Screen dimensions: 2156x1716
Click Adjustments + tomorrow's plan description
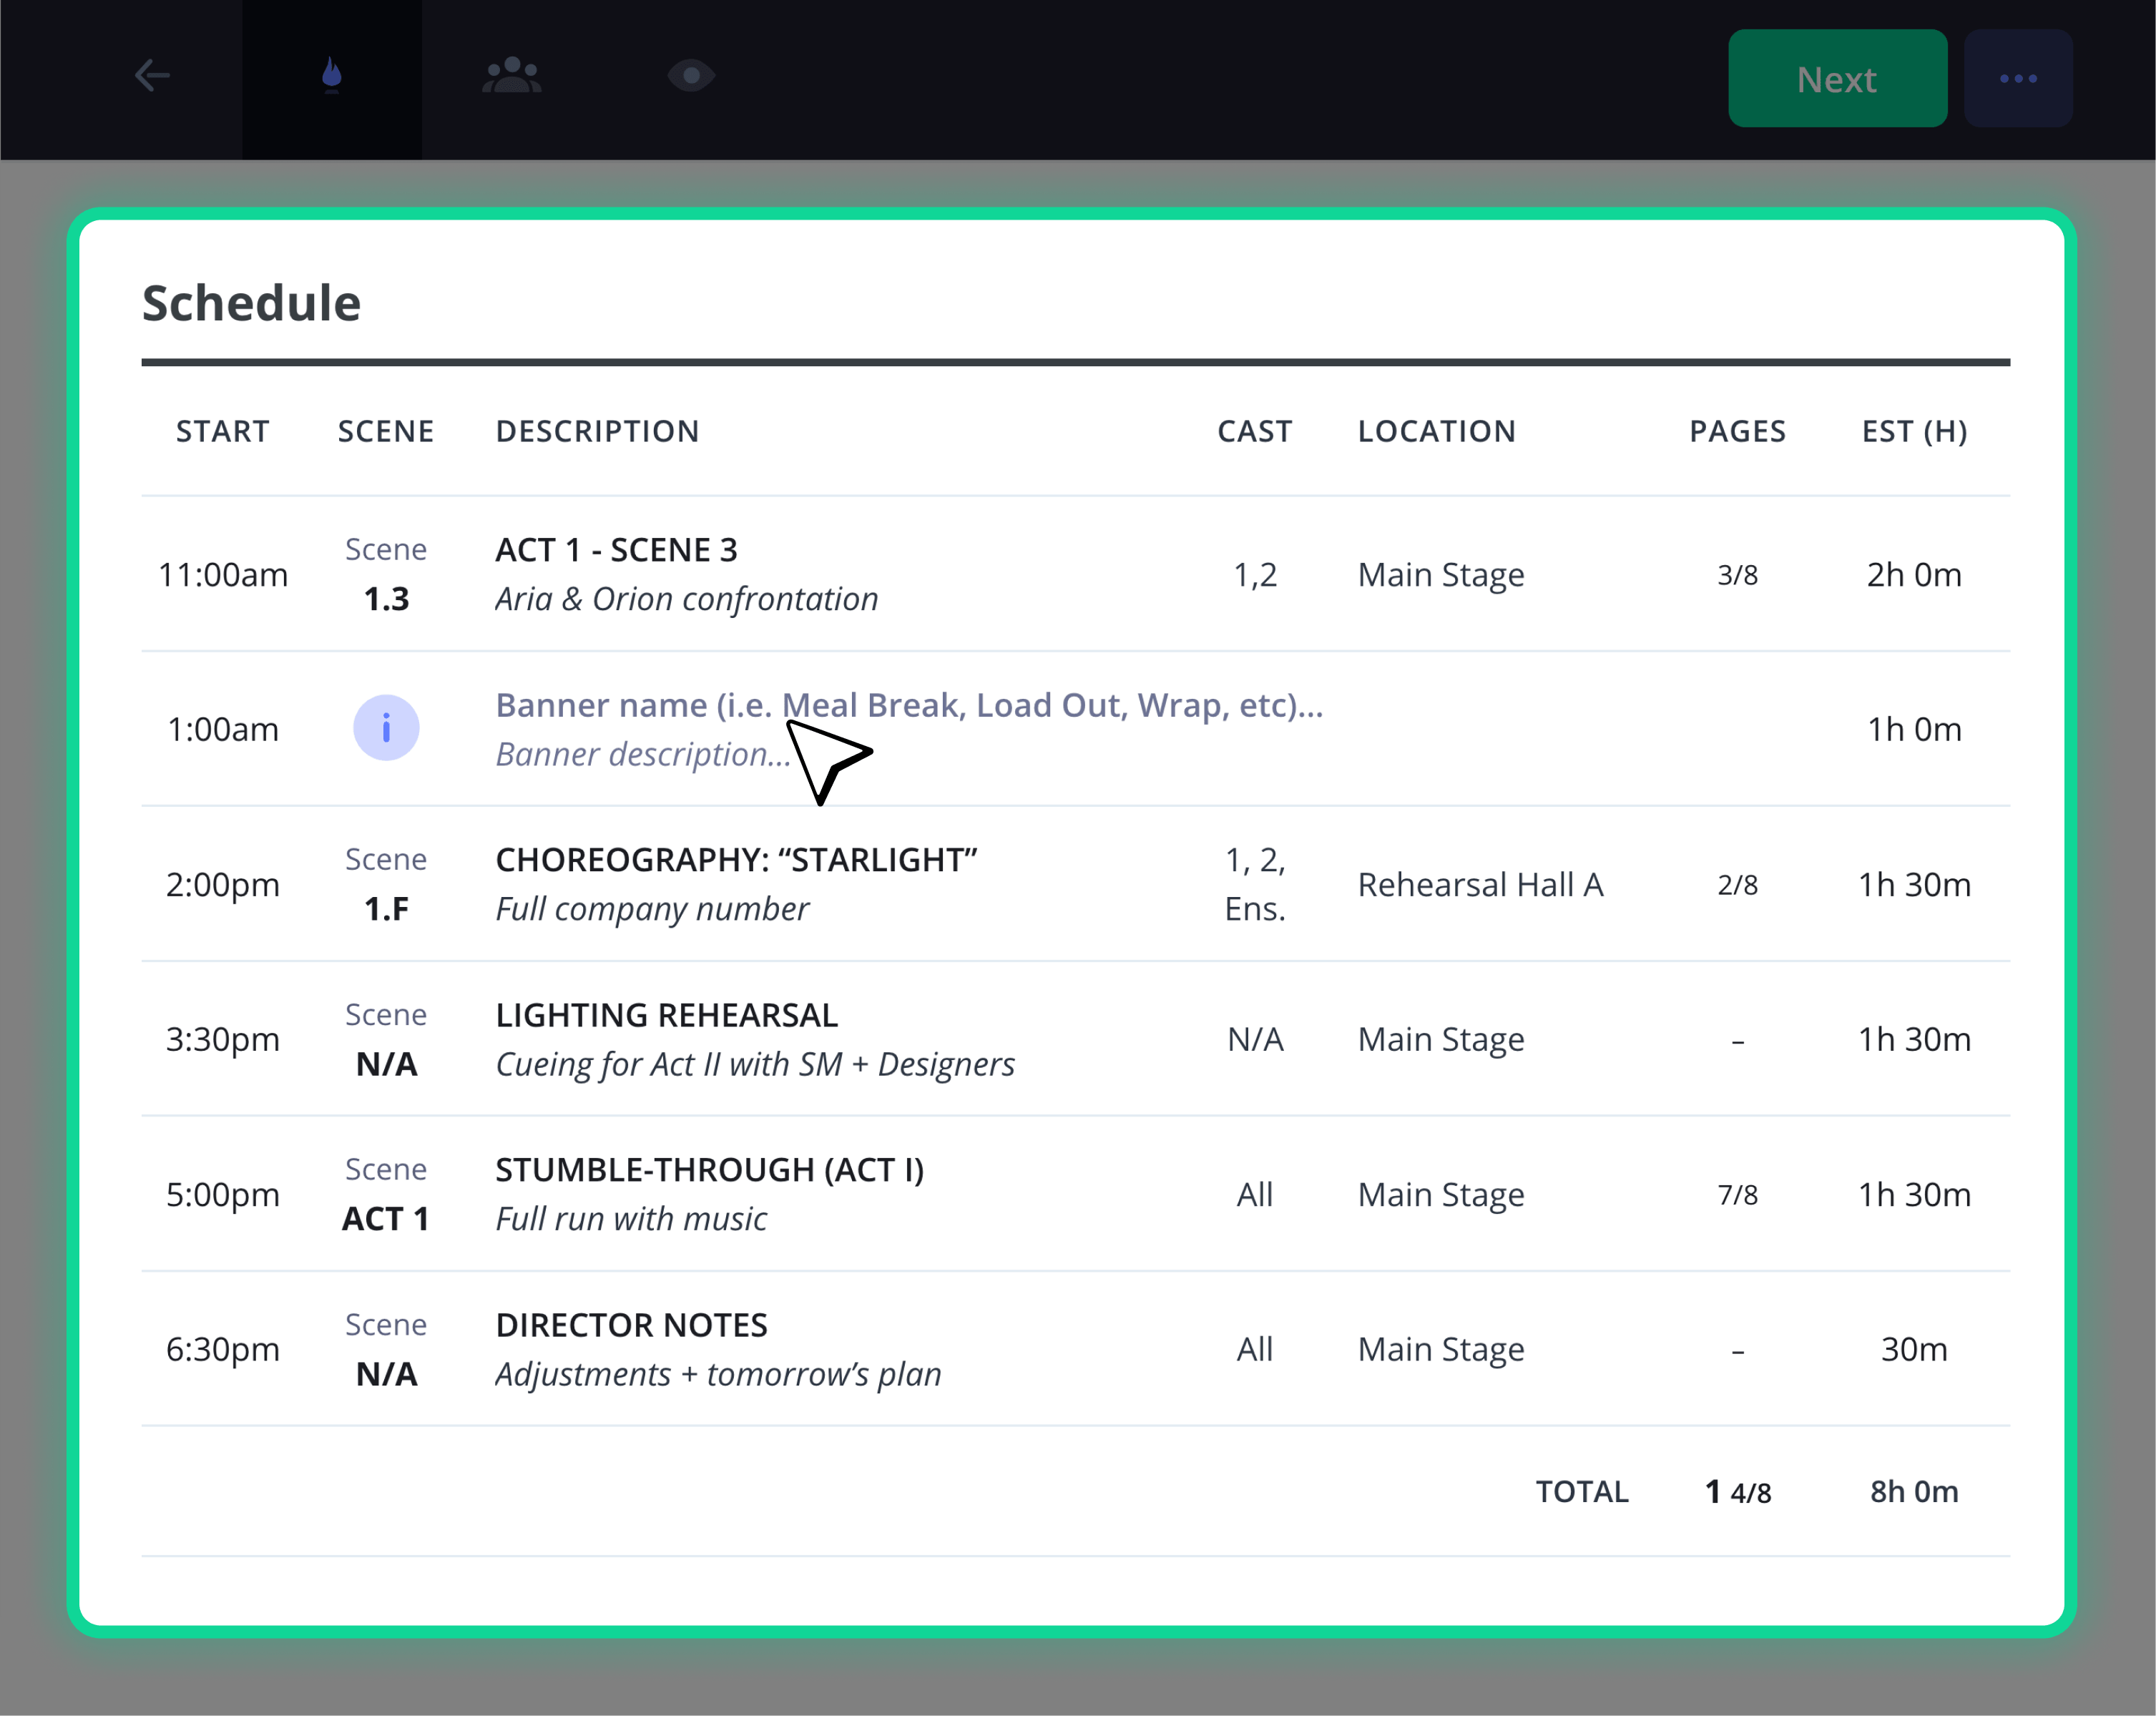(718, 1374)
